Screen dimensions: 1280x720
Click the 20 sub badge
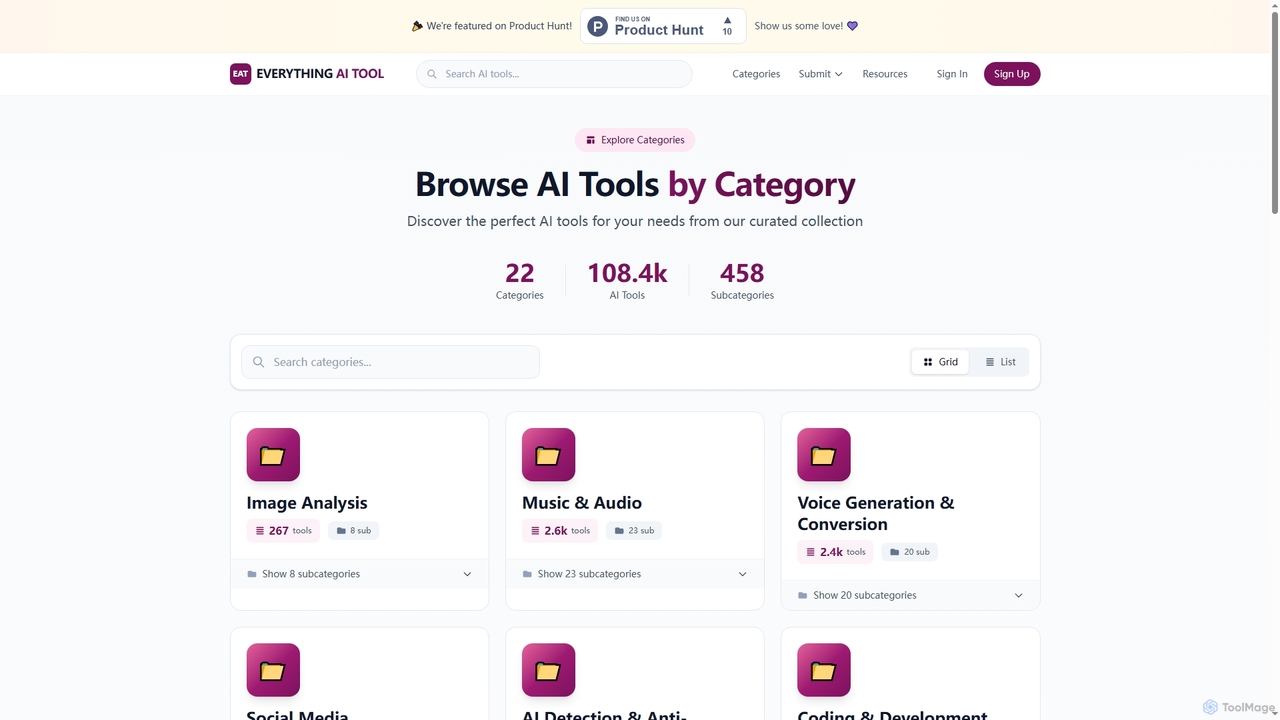(x=910, y=552)
